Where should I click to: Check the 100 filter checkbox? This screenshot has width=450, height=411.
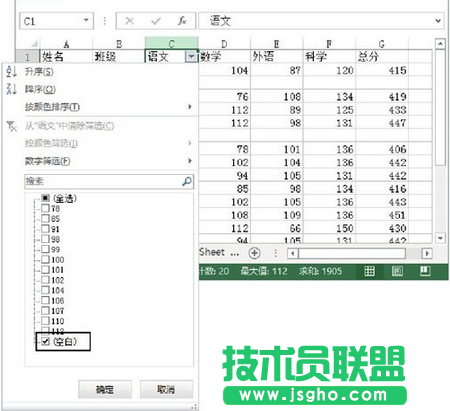point(45,259)
